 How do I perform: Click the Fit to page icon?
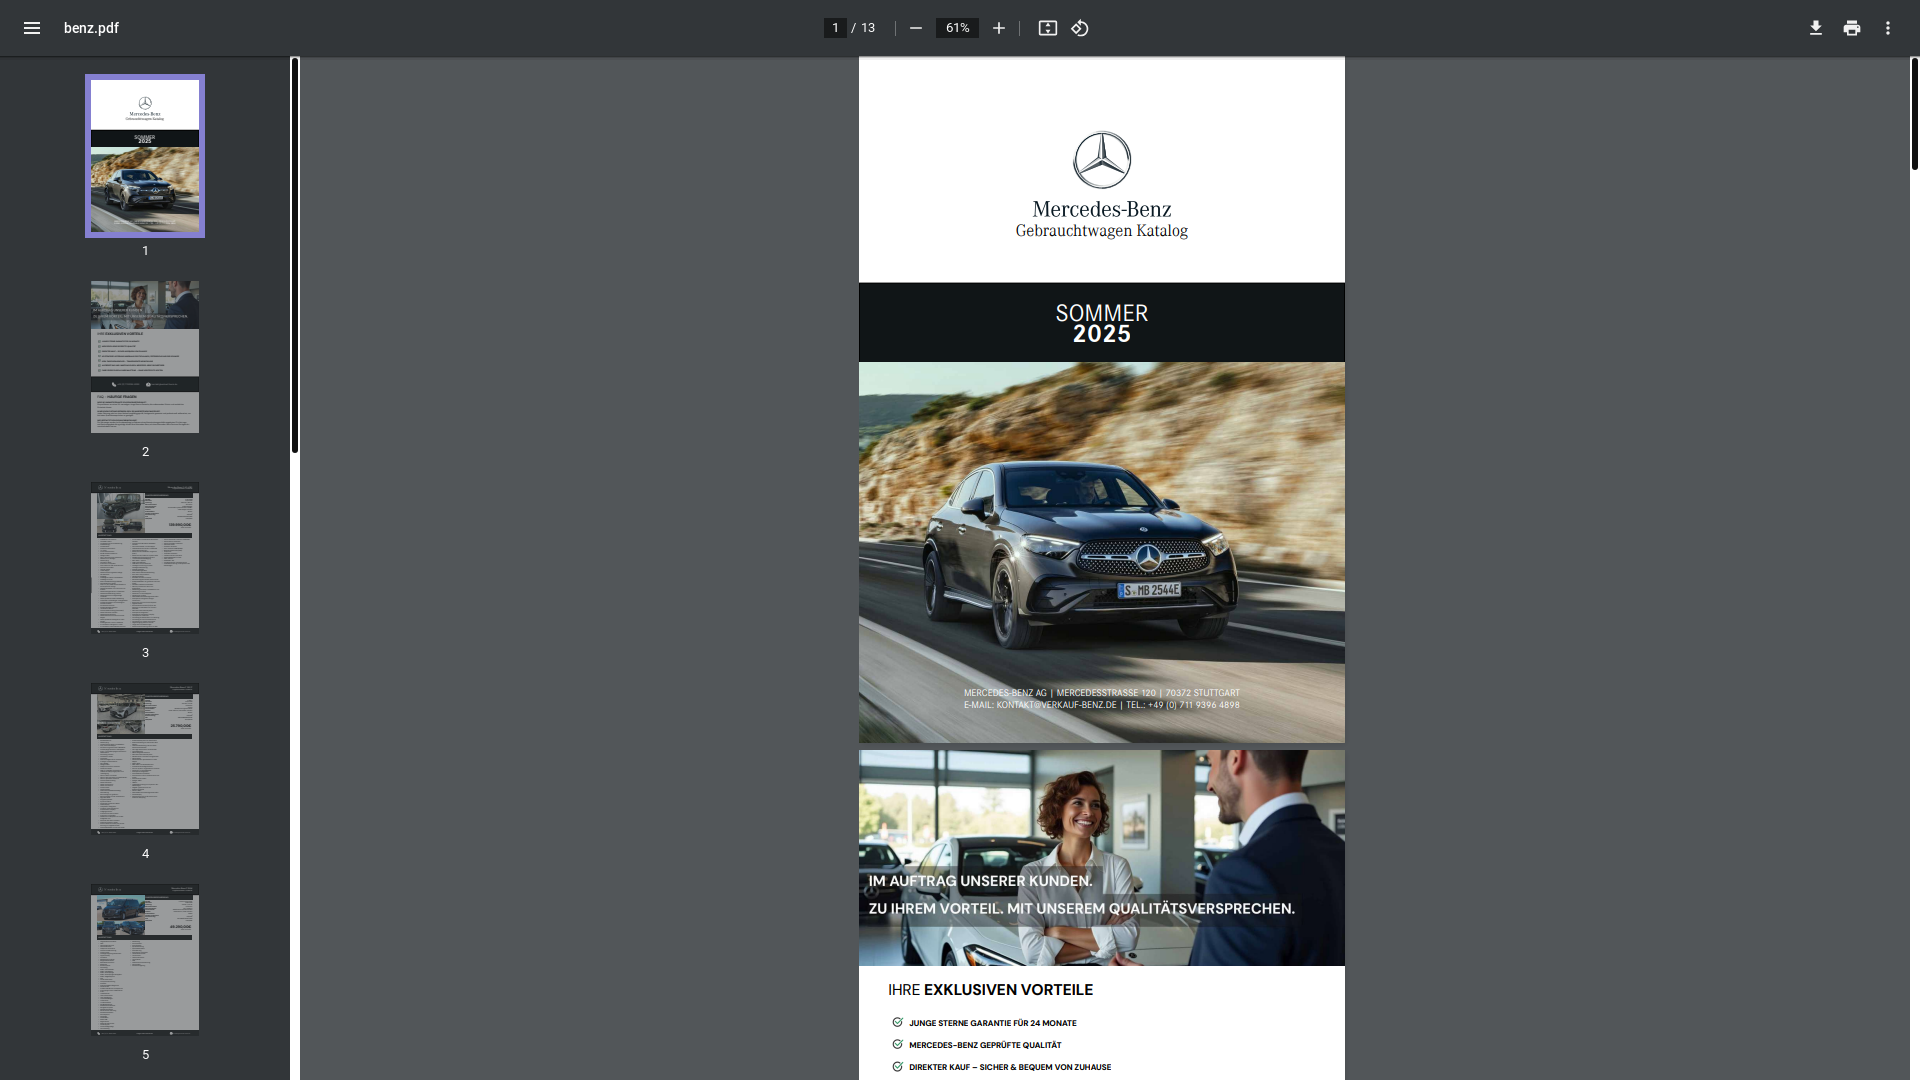1047,28
